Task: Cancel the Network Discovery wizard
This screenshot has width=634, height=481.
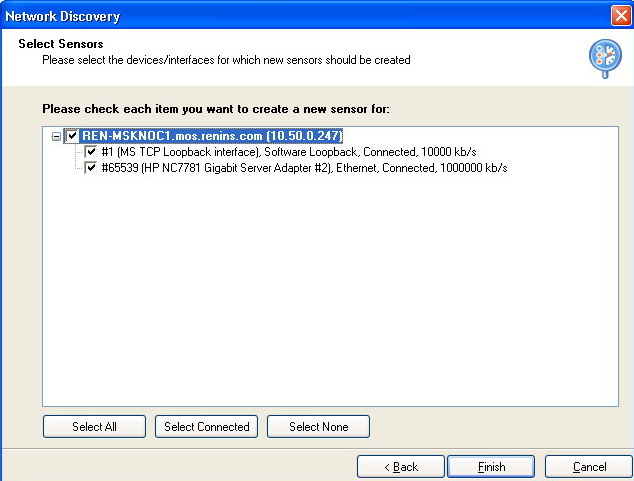Action: [589, 467]
